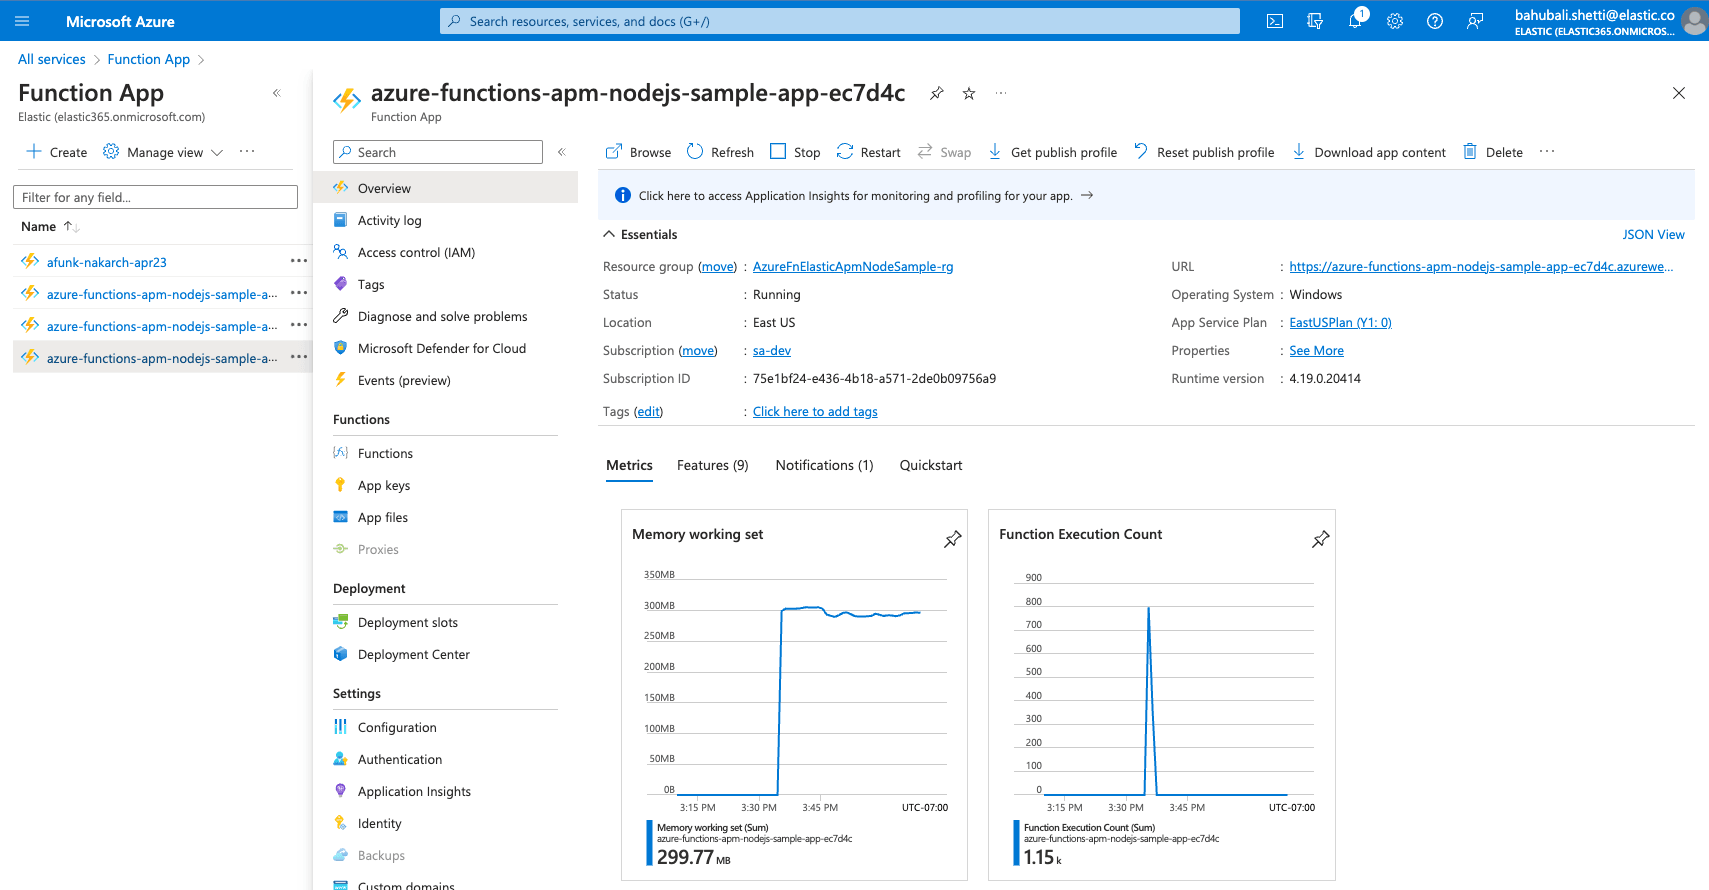Open Cloud Shell from top bar
Screen dimensions: 1709x890
pyautogui.click(x=1275, y=21)
